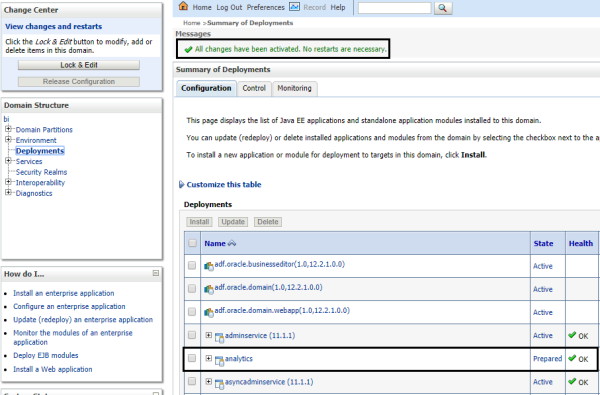Switch to the Configuration tab
600x395 pixels.
tap(206, 88)
